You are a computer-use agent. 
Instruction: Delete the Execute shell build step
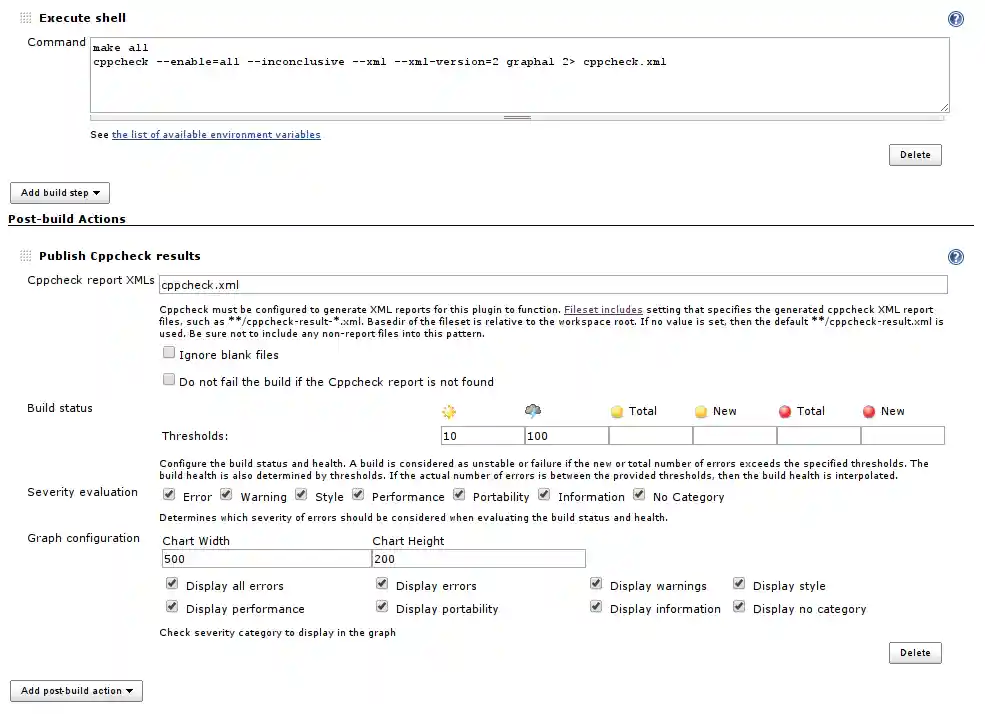pos(914,155)
